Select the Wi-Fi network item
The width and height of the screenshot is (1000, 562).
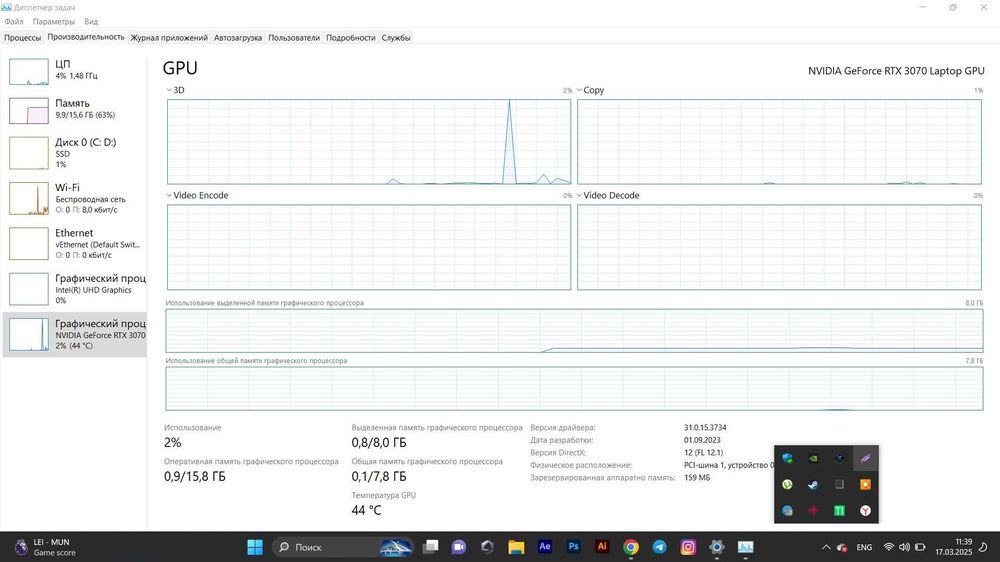pos(75,198)
